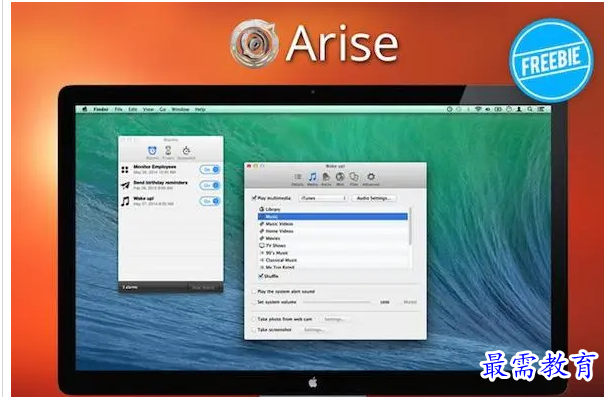
Task: Click the volume icon in menu bar
Action: coord(488,109)
